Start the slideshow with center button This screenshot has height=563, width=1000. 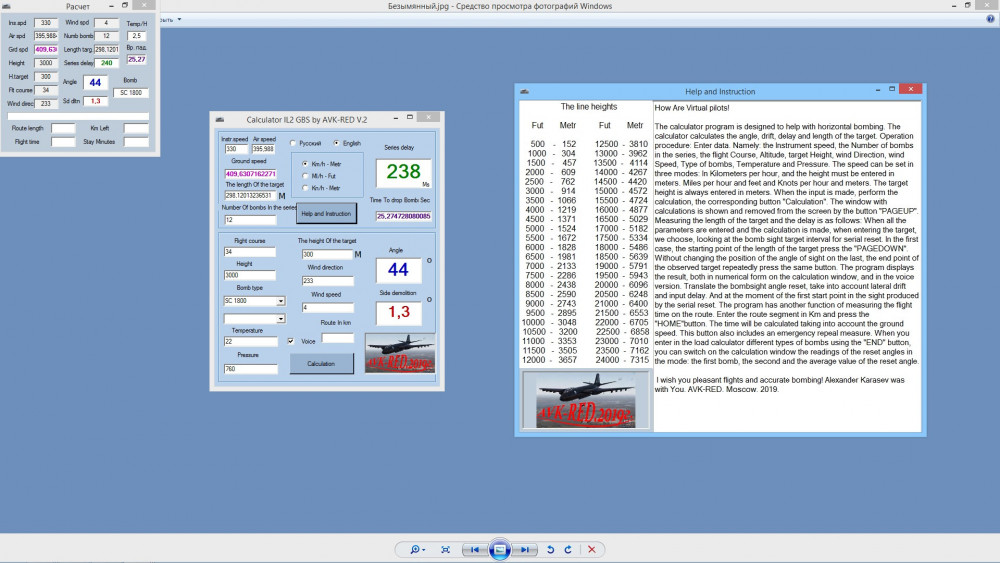[501, 549]
